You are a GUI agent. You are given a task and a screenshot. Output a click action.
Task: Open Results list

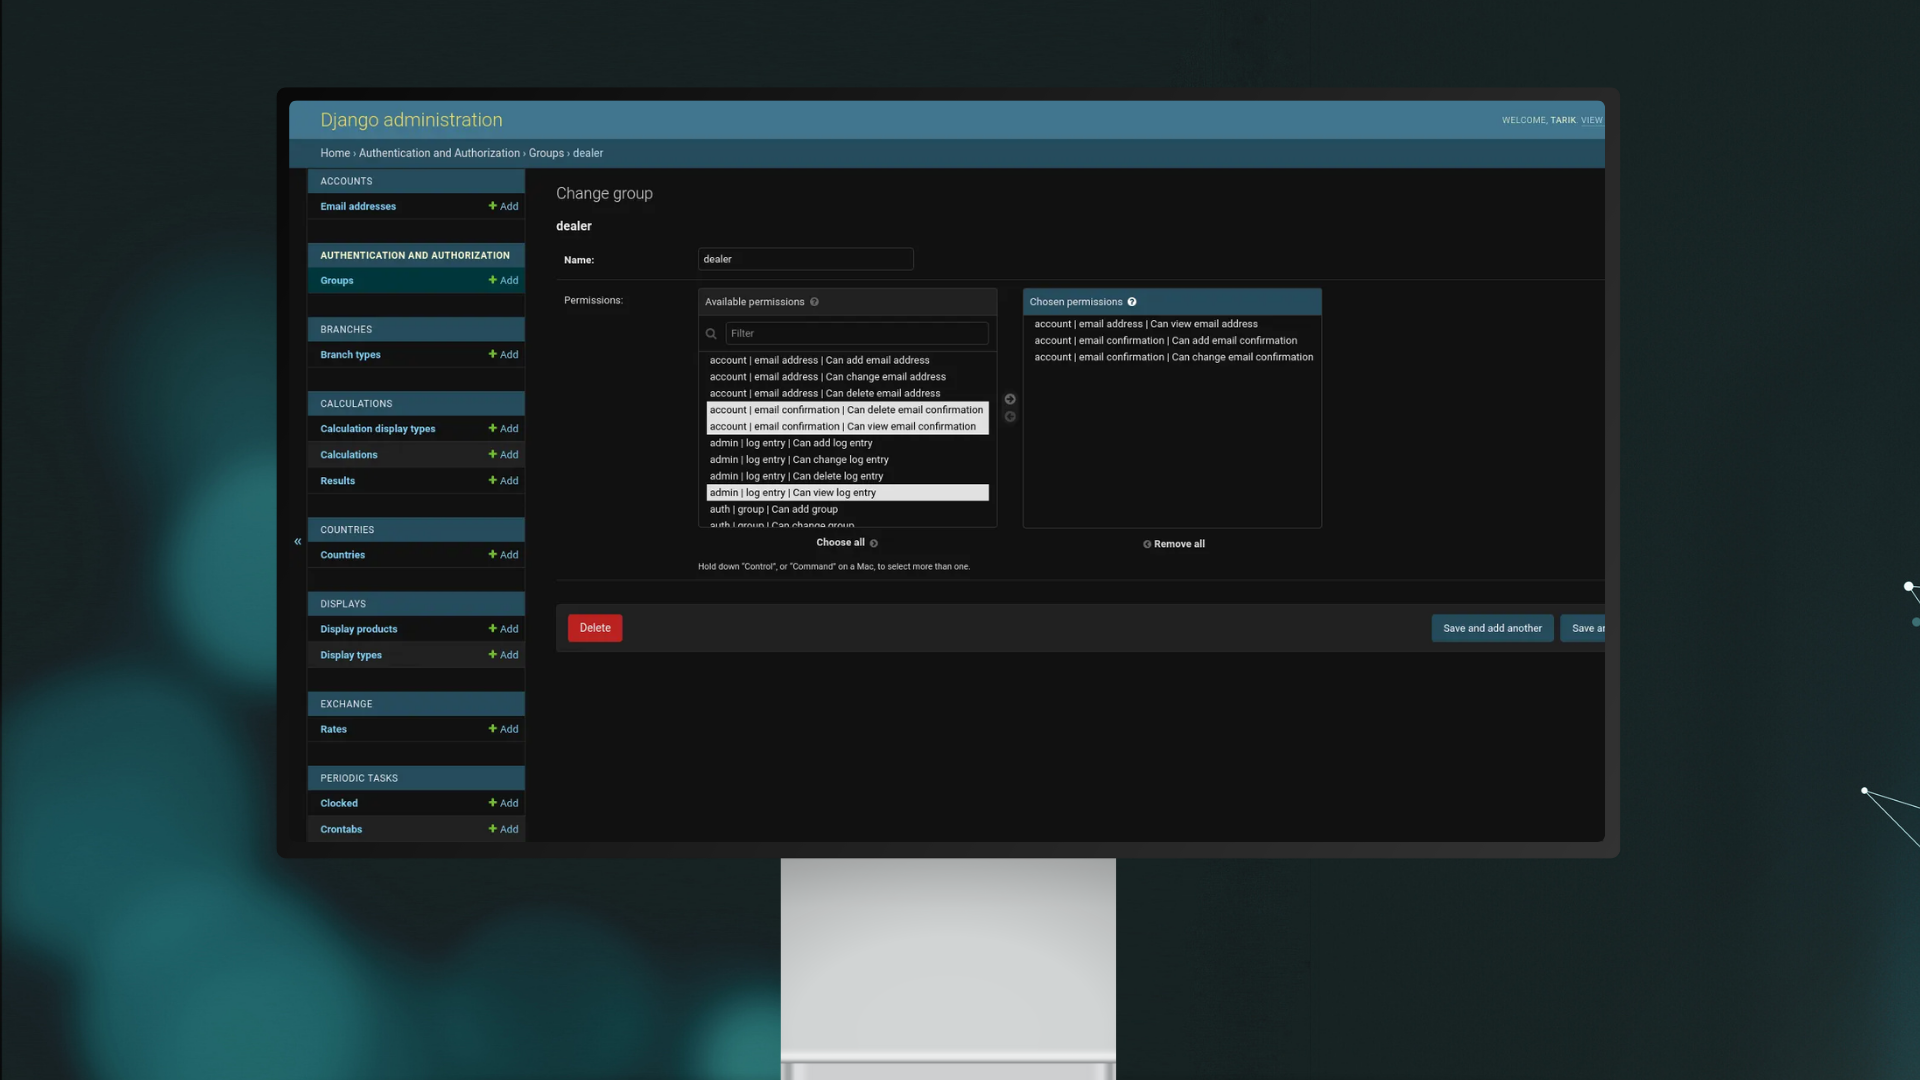pos(338,480)
